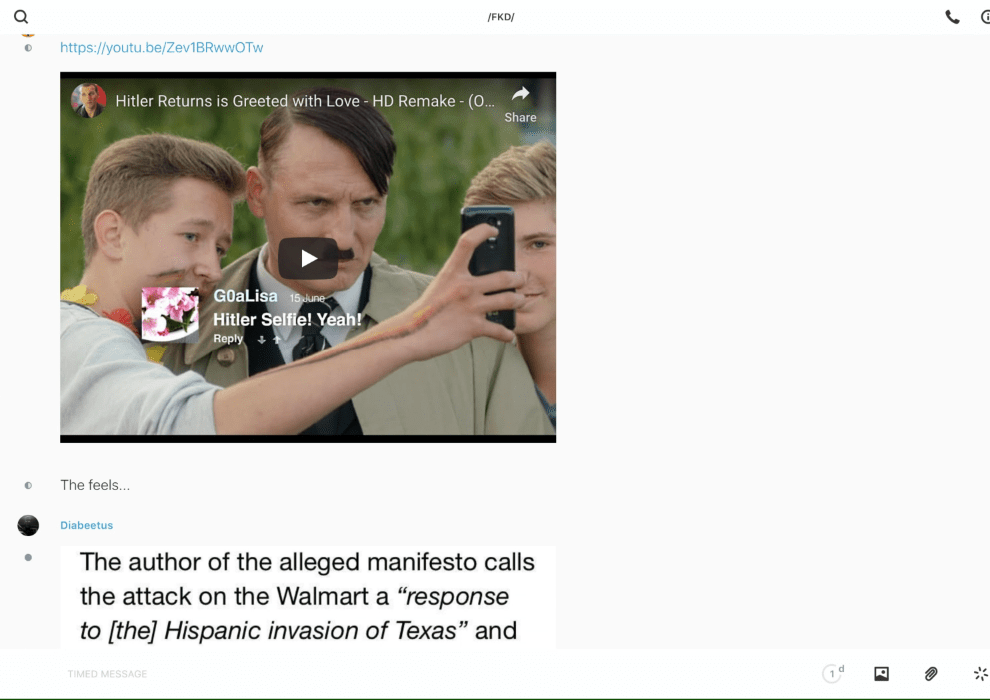Click the Diabeetus sender name
Viewport: 990px width, 700px height.
tap(87, 525)
